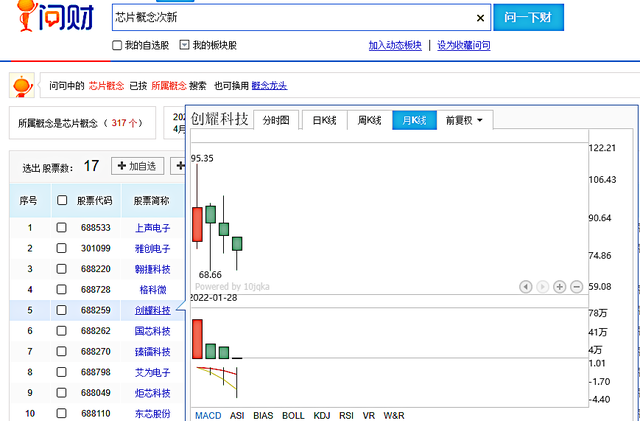Check the box for 688798
Screen dimensions: 640x421
61,372
